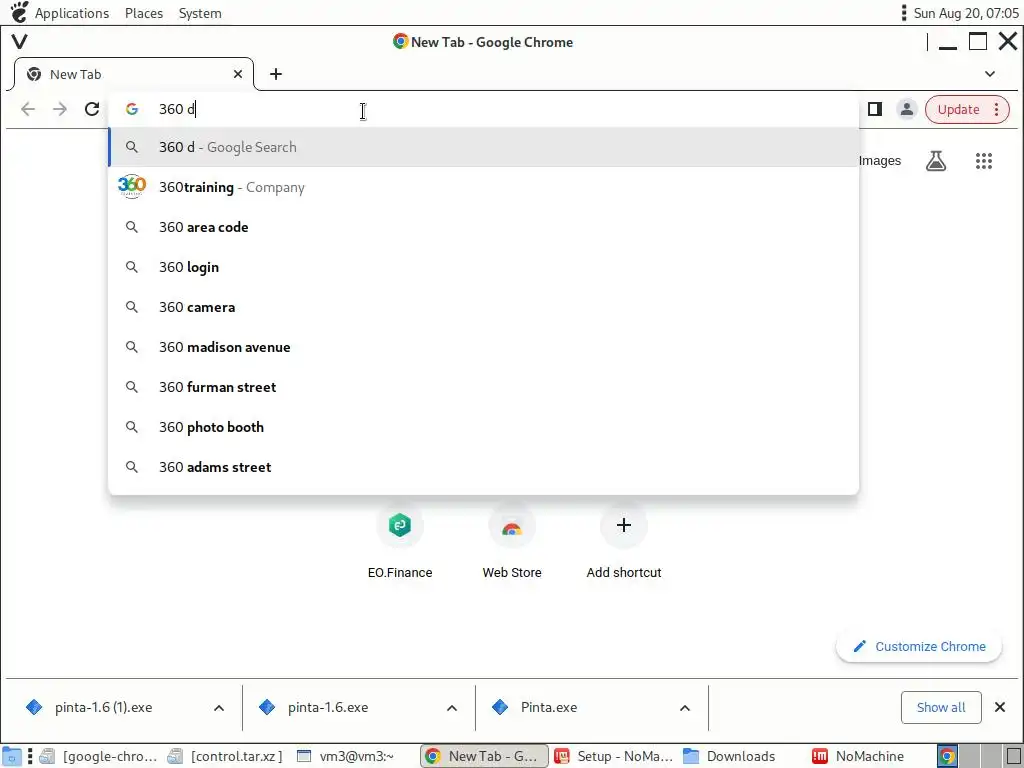Viewport: 1024px width, 768px height.
Task: Expand options for pinta-1.6 (1).exe download
Action: click(219, 708)
